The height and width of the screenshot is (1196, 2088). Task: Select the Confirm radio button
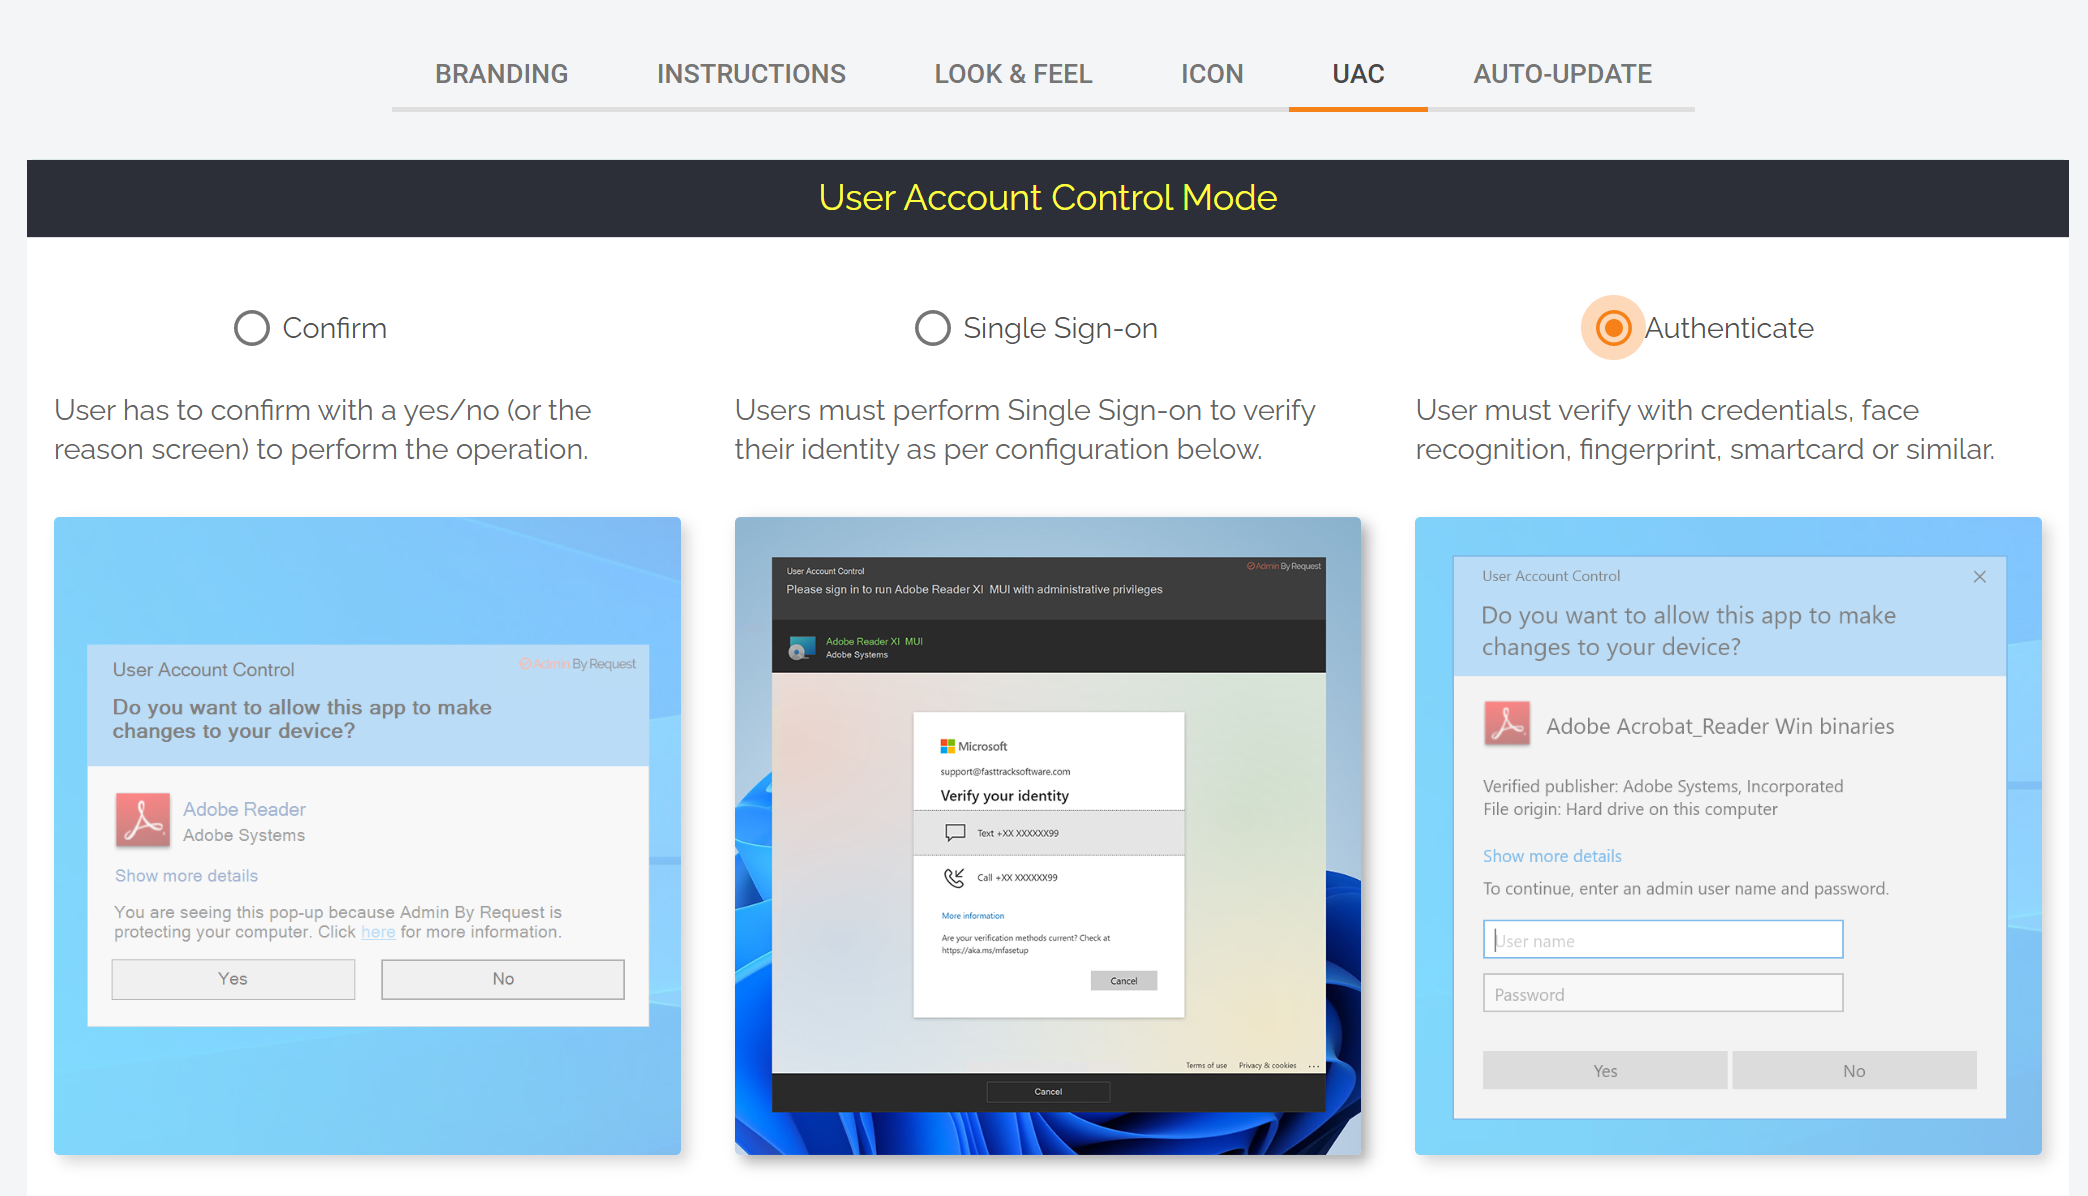252,328
